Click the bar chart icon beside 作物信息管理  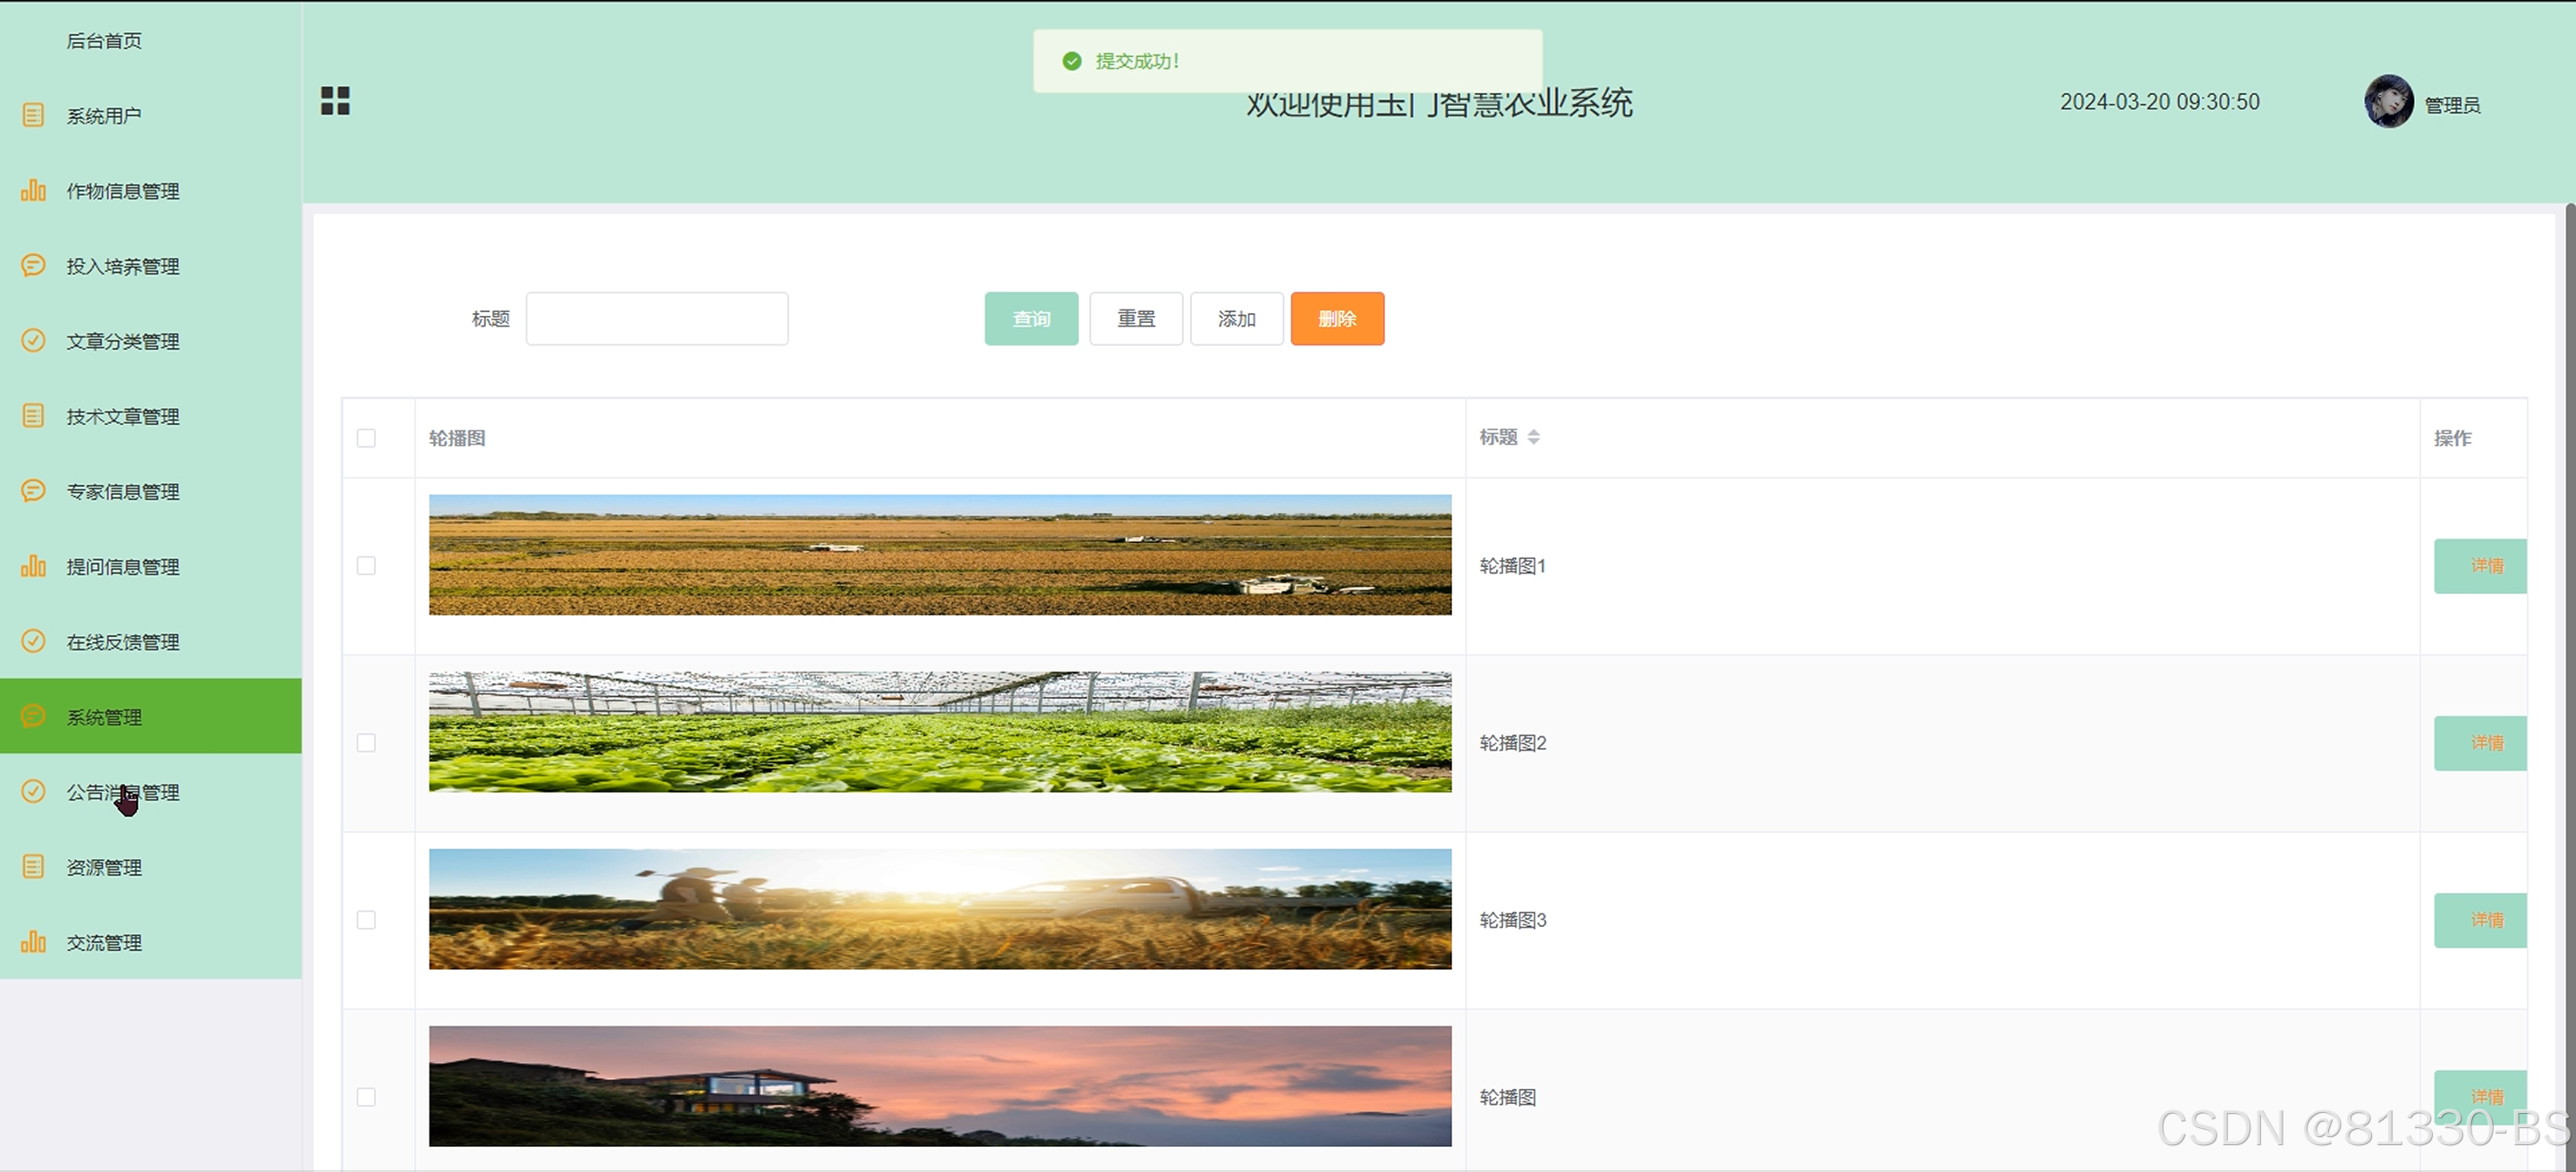click(x=33, y=190)
